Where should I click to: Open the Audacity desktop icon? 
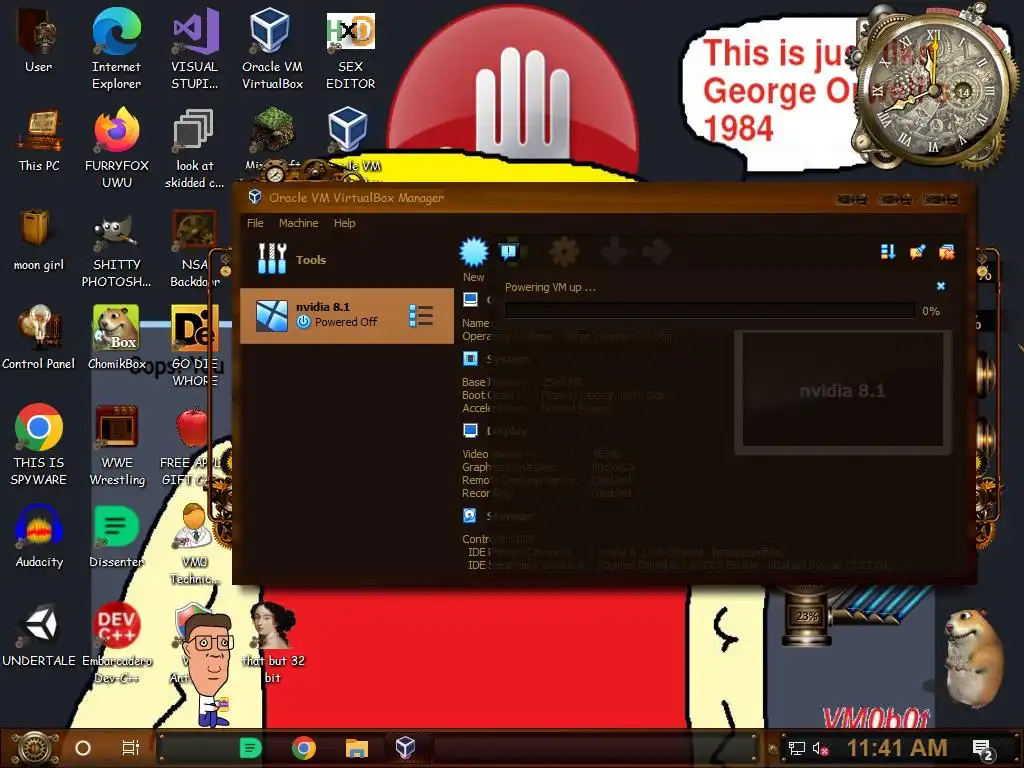tap(39, 536)
